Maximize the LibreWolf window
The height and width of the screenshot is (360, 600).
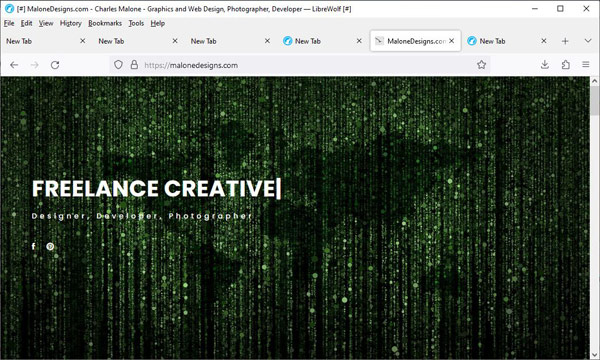[560, 8]
